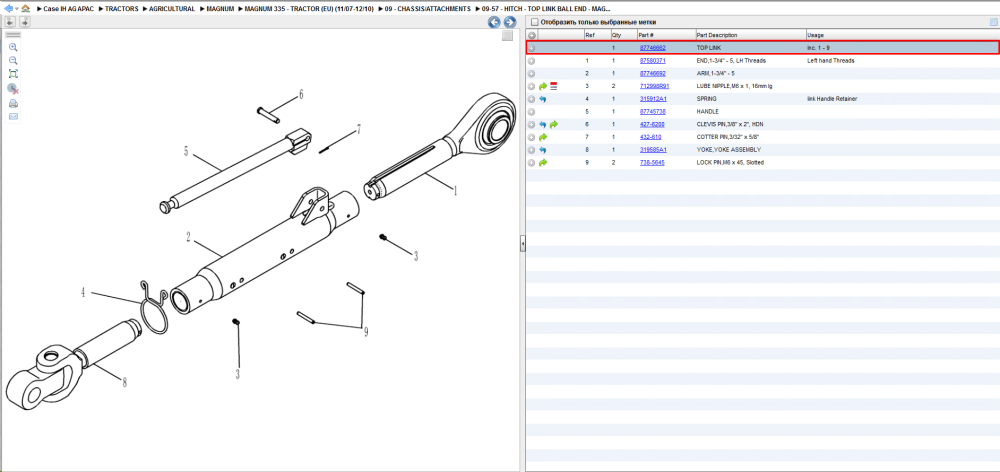Screen dimensions: 1000x472
Task: Print the parts diagram
Action: 13,103
